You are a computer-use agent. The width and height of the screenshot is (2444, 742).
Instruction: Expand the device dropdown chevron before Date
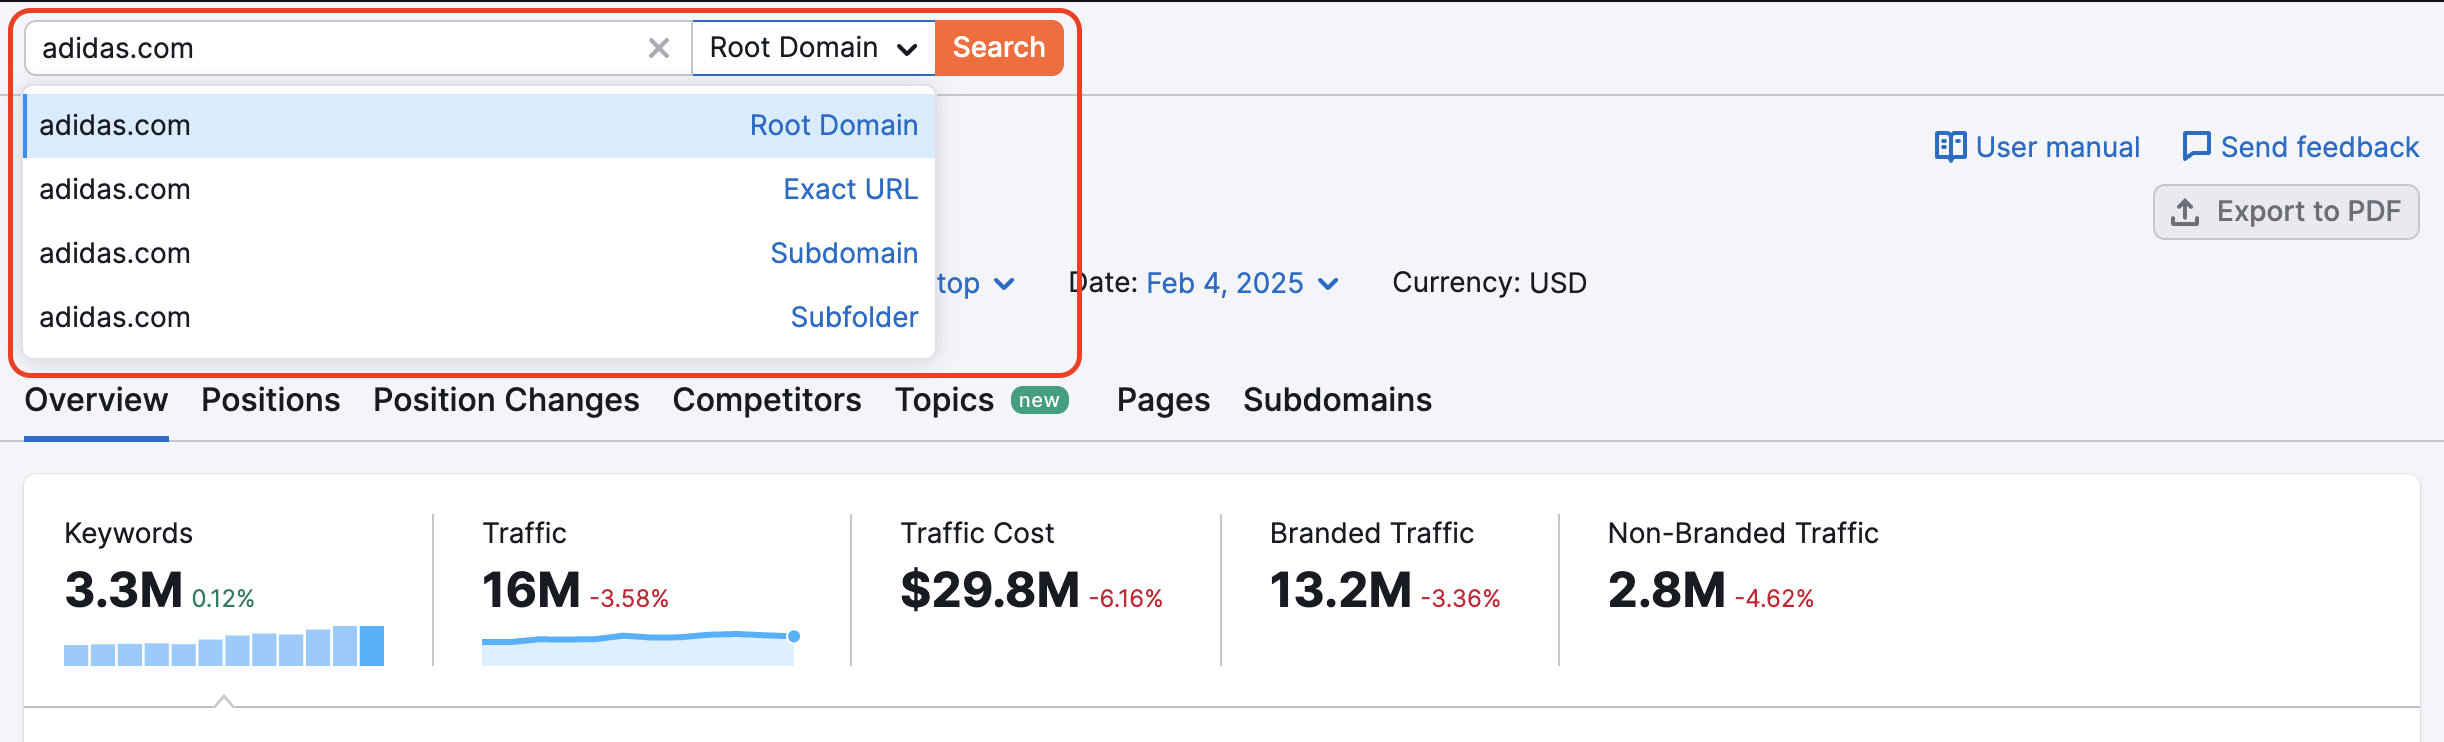(1004, 284)
